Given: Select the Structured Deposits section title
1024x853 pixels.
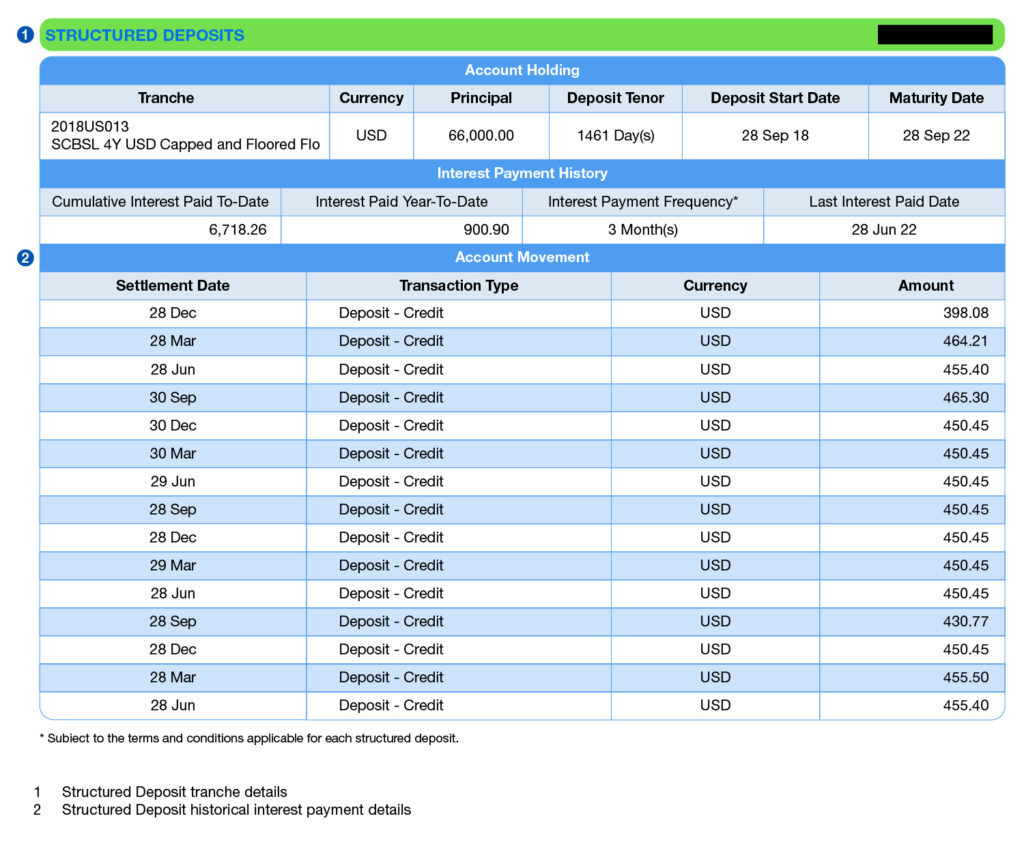Looking at the screenshot, I should click(145, 35).
